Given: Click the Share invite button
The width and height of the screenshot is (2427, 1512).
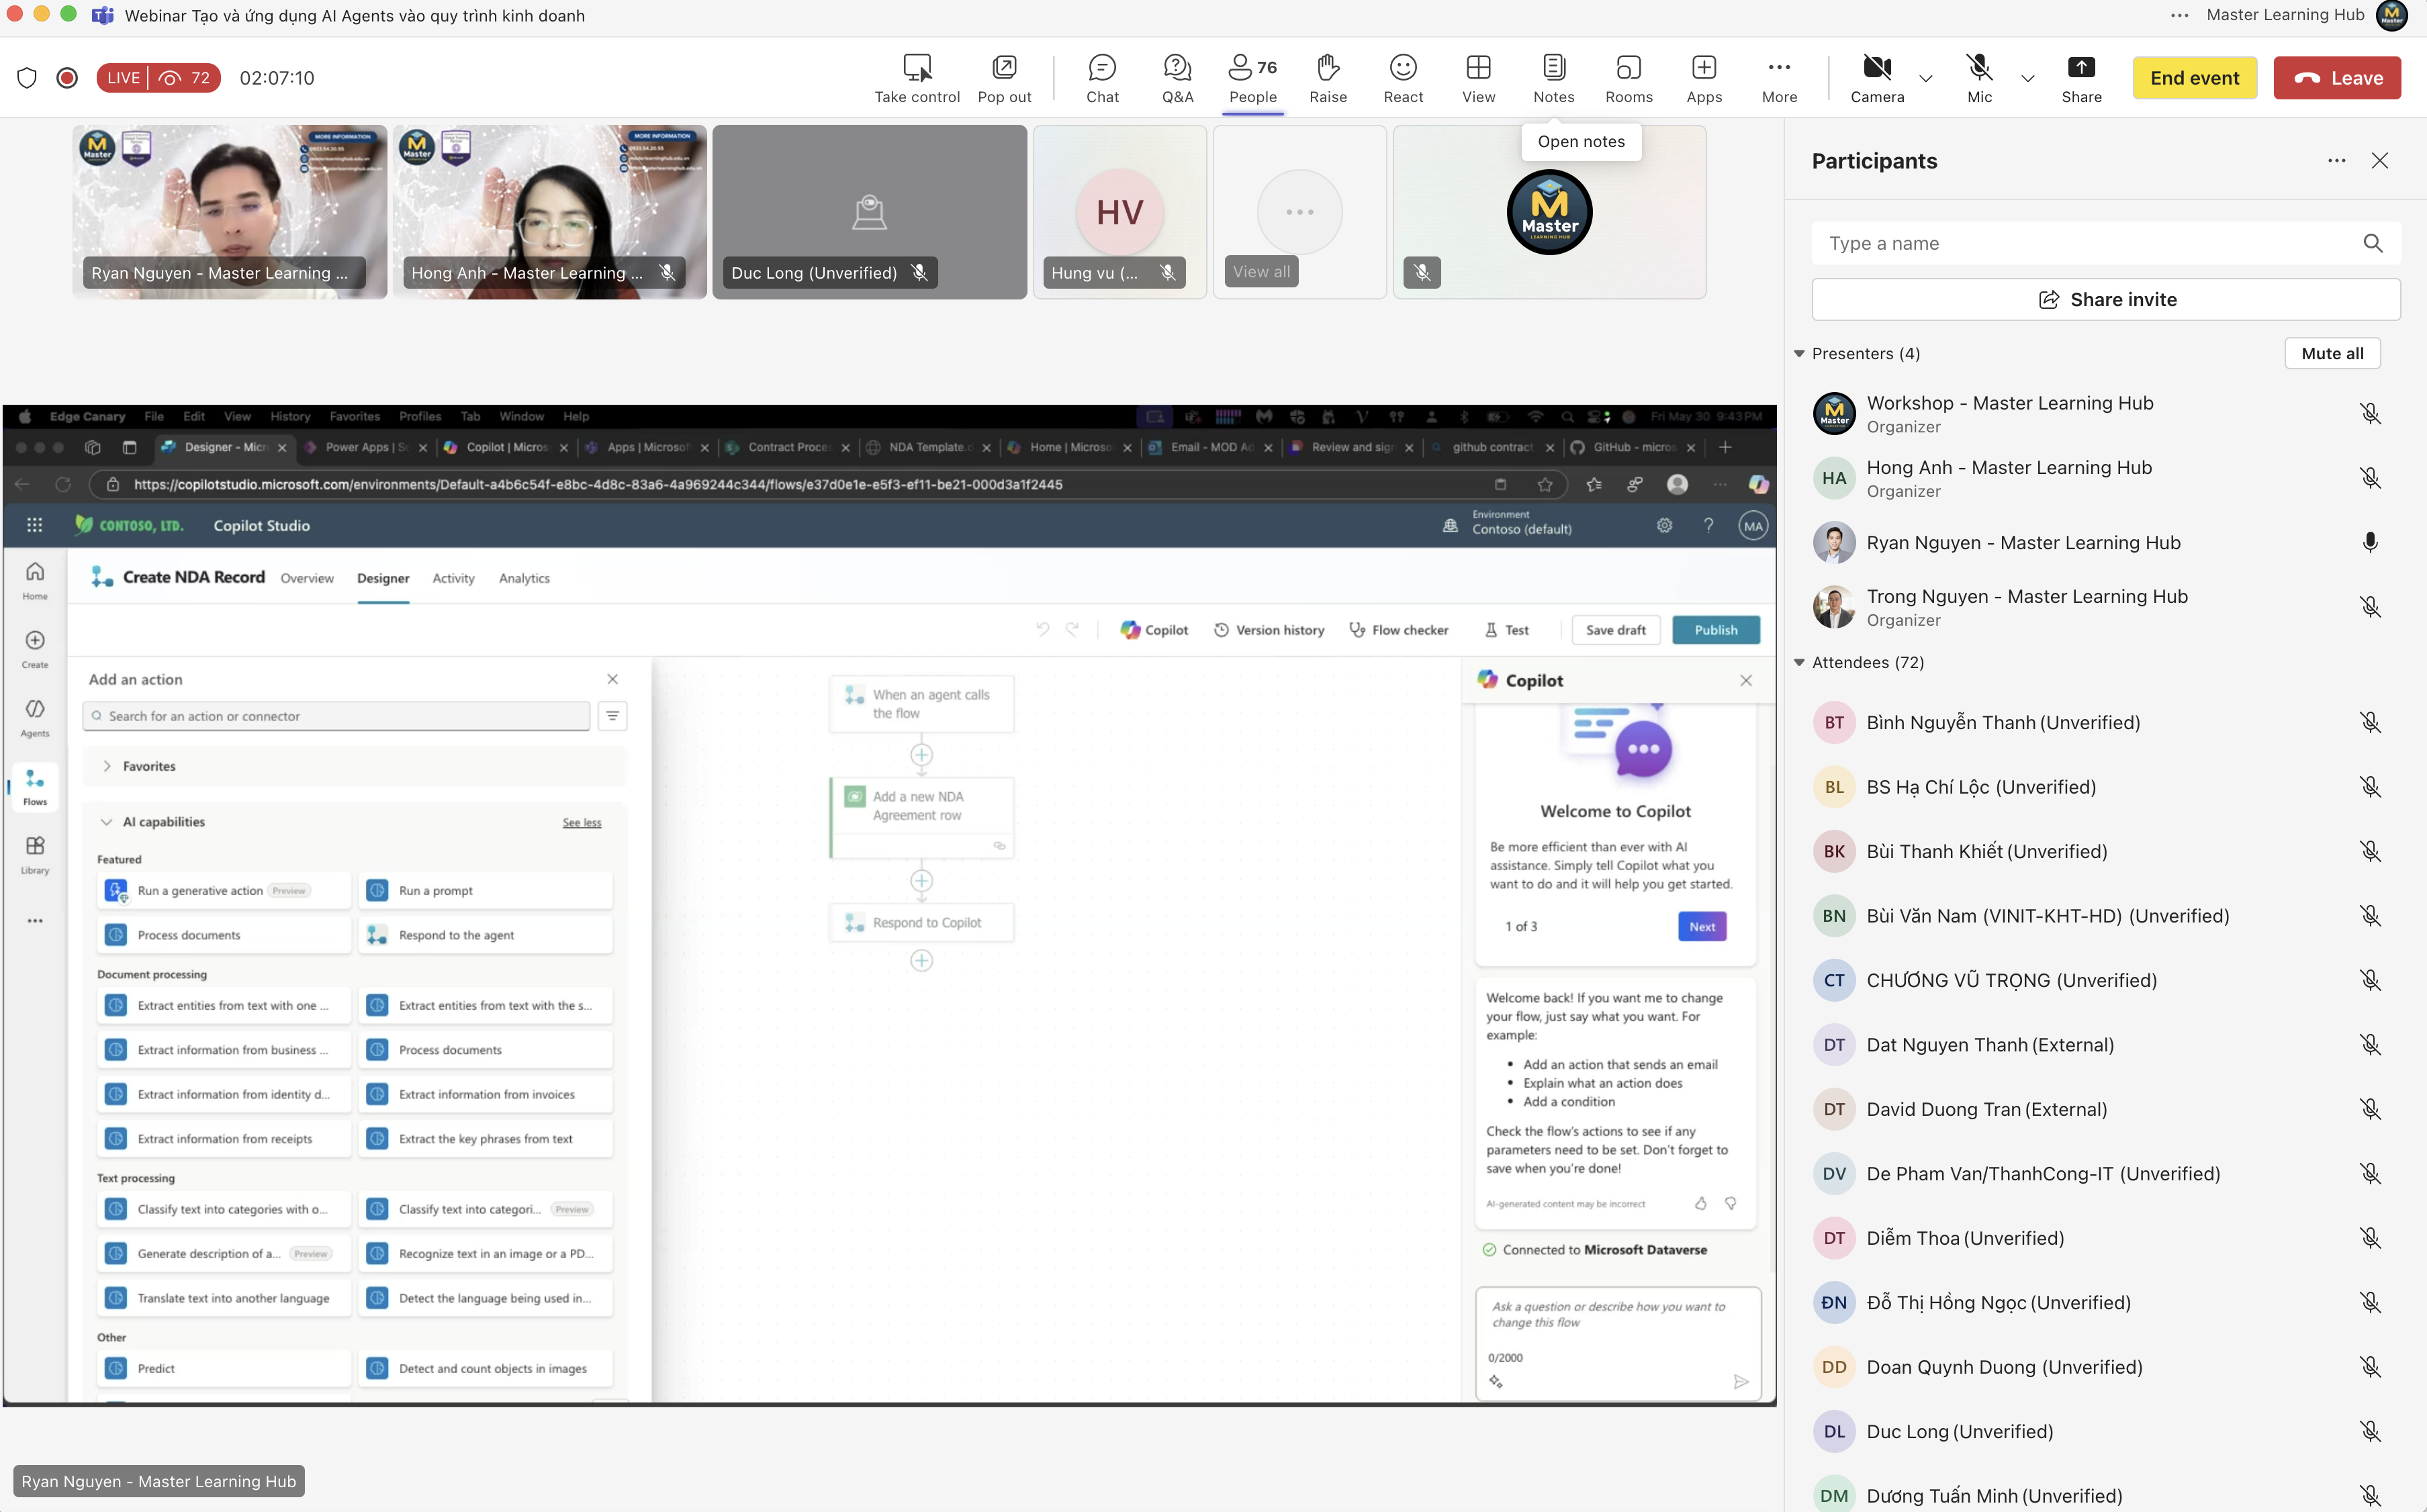Looking at the screenshot, I should pos(2106,300).
